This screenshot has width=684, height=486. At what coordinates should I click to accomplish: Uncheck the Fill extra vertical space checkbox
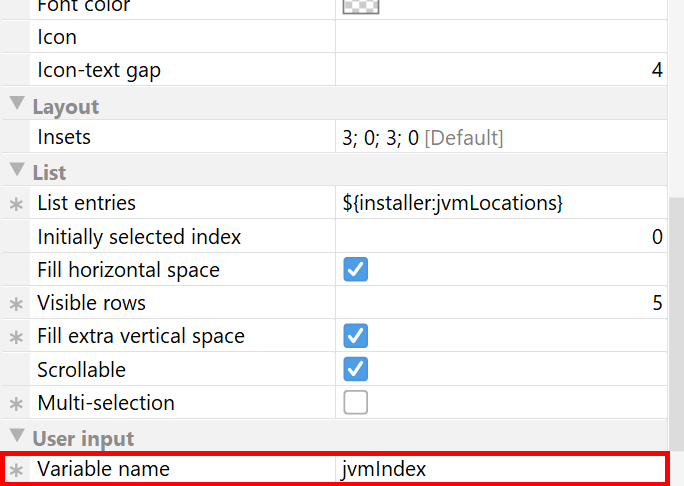pos(355,336)
